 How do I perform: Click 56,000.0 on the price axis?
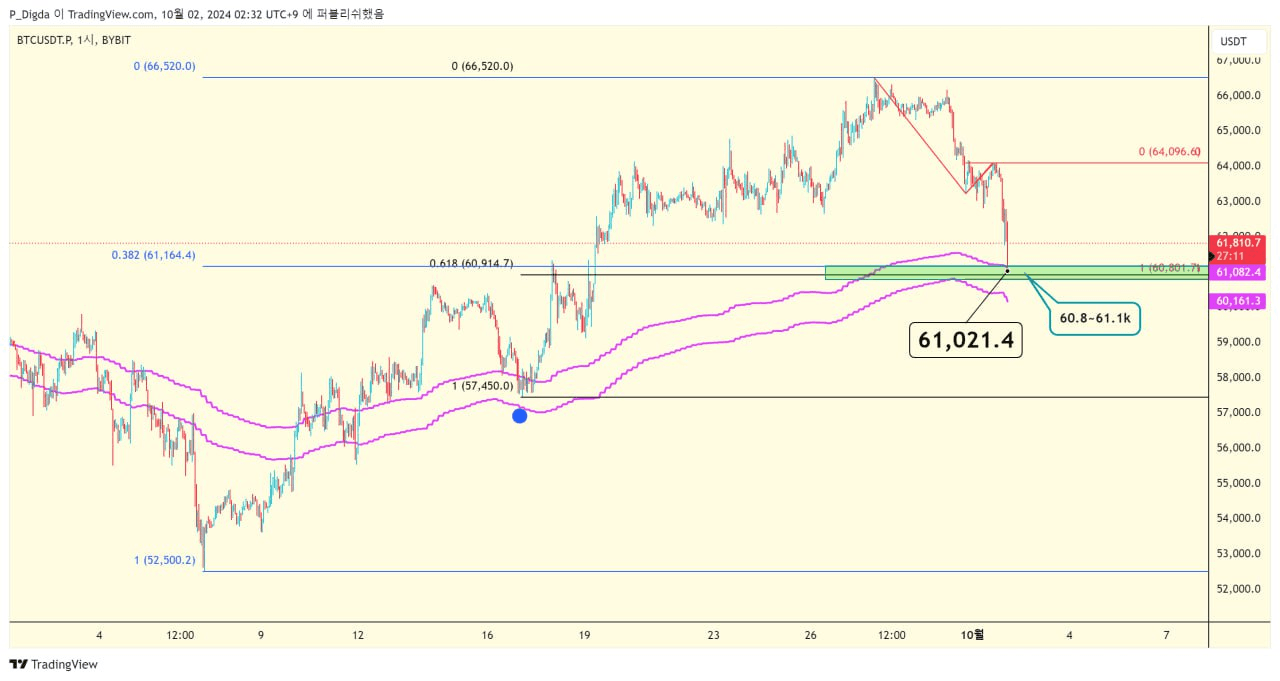pyautogui.click(x=1238, y=448)
